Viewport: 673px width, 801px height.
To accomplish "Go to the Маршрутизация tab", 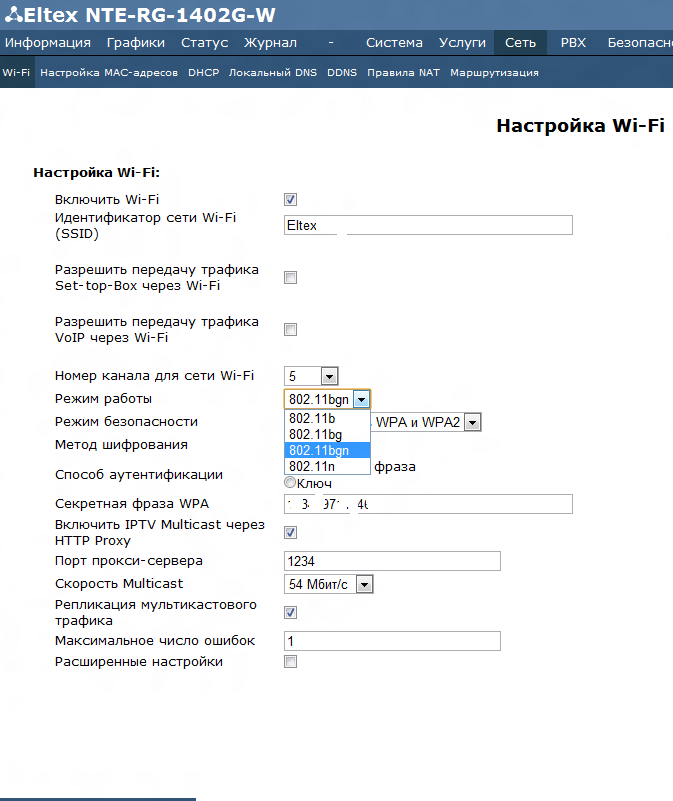I will (x=494, y=73).
